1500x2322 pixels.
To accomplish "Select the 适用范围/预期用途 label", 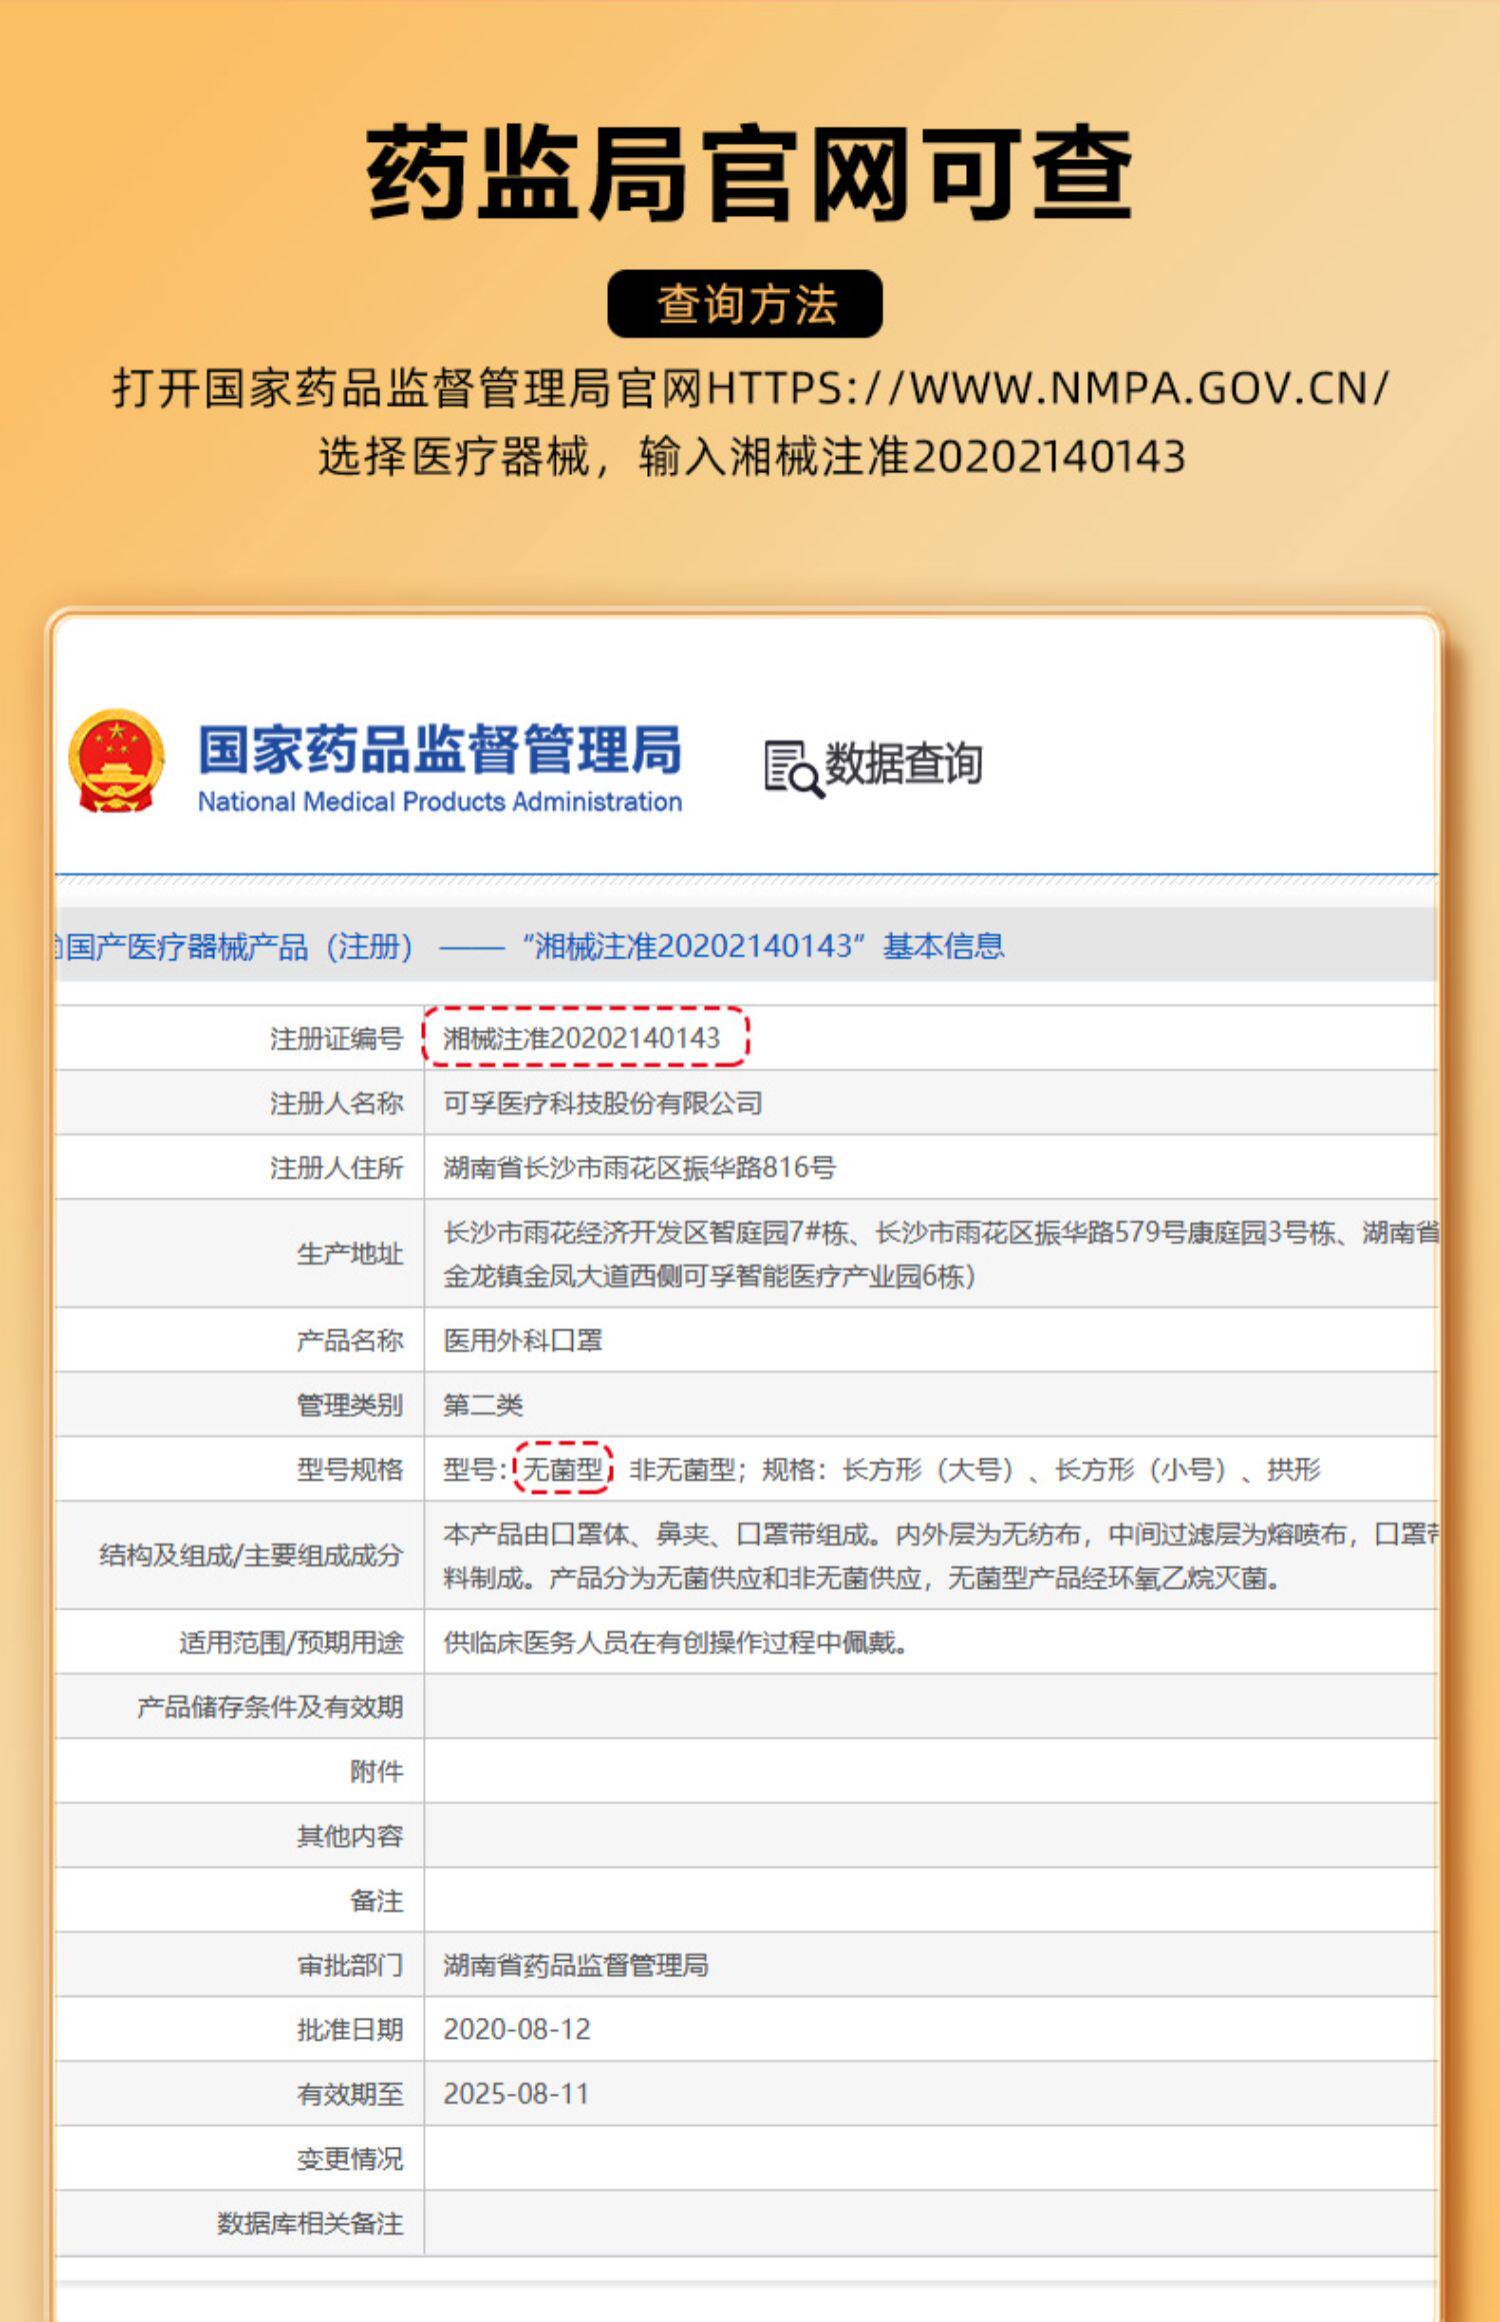I will [x=291, y=1642].
